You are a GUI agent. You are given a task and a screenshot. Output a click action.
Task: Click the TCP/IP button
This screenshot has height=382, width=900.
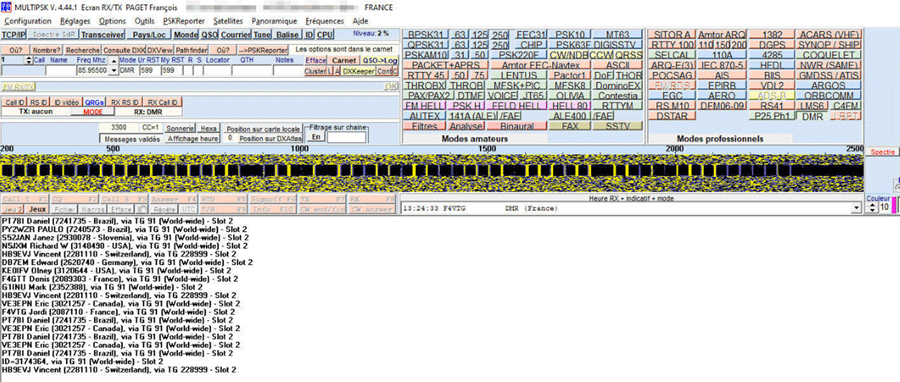pos(14,34)
